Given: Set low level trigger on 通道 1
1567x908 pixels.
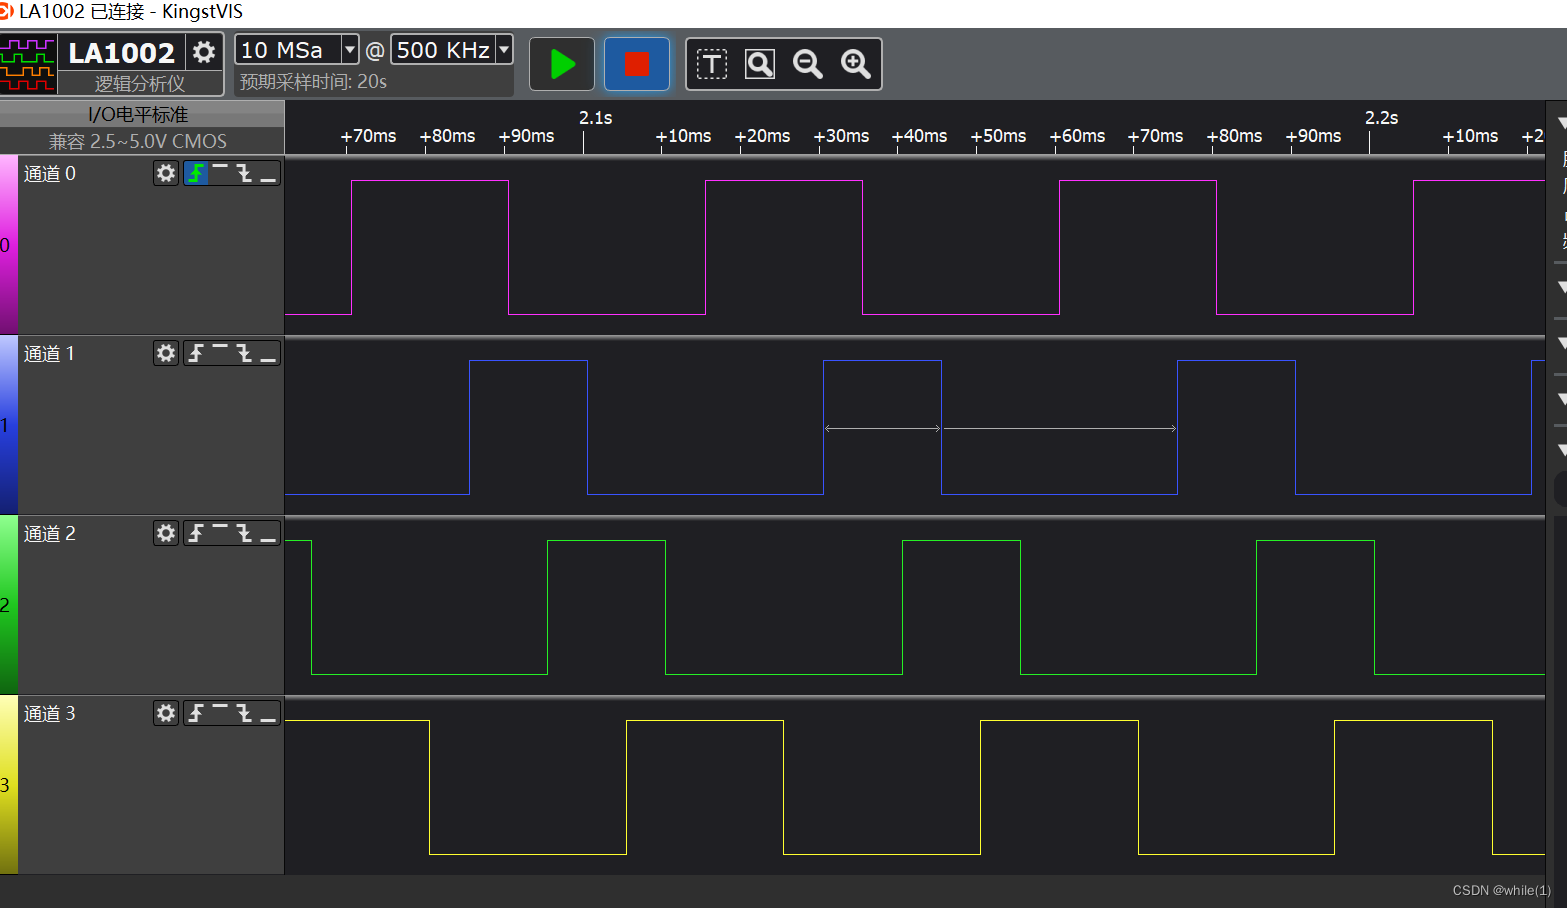Looking at the screenshot, I should point(268,353).
